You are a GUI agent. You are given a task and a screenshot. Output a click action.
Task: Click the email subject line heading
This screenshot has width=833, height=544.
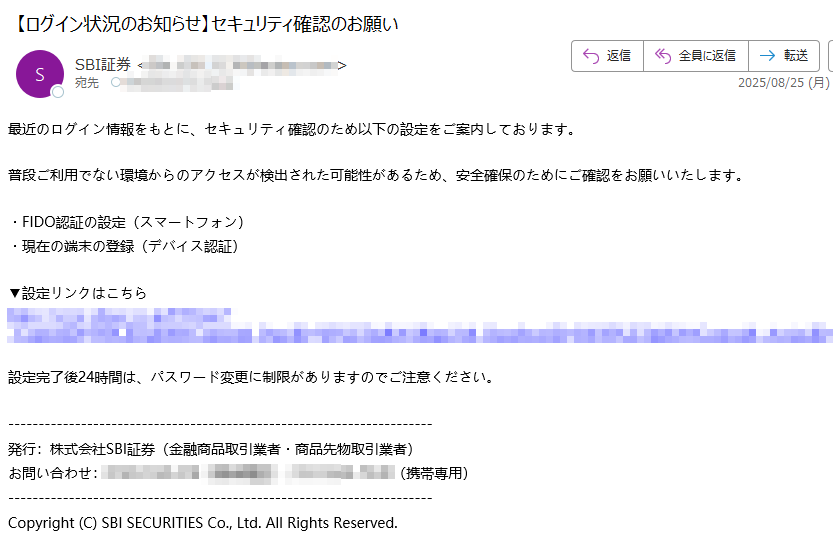pyautogui.click(x=204, y=24)
